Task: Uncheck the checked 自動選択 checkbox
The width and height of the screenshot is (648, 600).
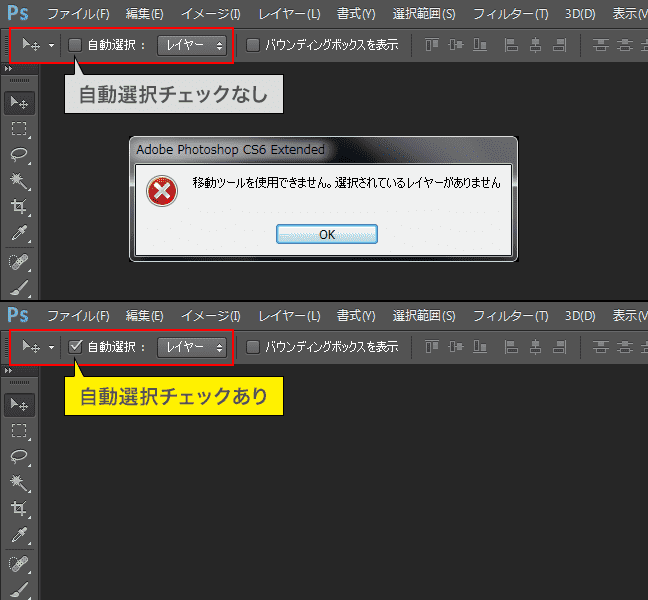Action: click(x=75, y=347)
